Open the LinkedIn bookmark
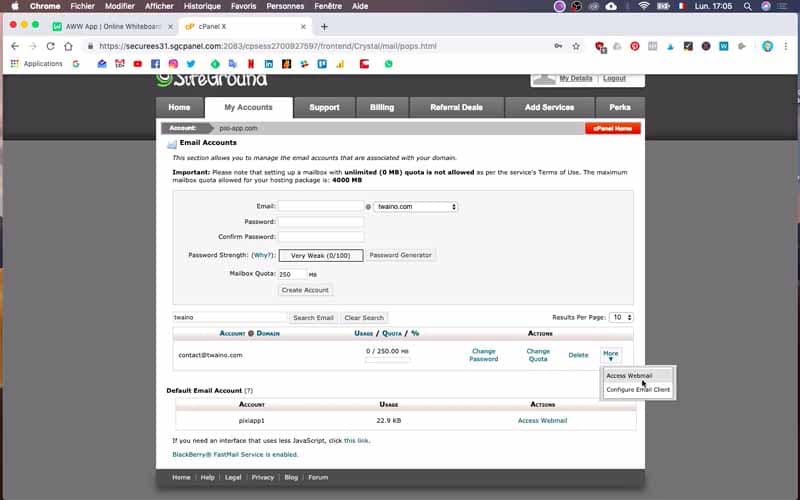The image size is (800, 500). click(x=268, y=64)
